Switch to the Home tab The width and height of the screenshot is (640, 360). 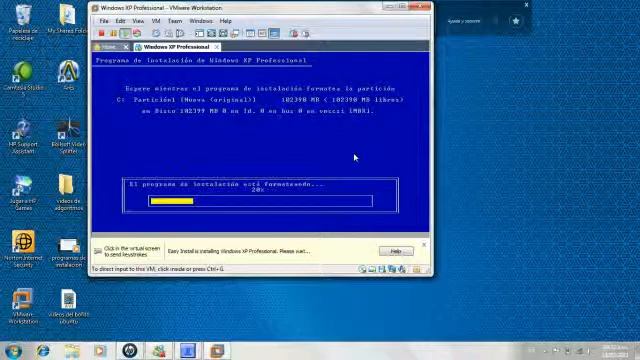point(108,47)
